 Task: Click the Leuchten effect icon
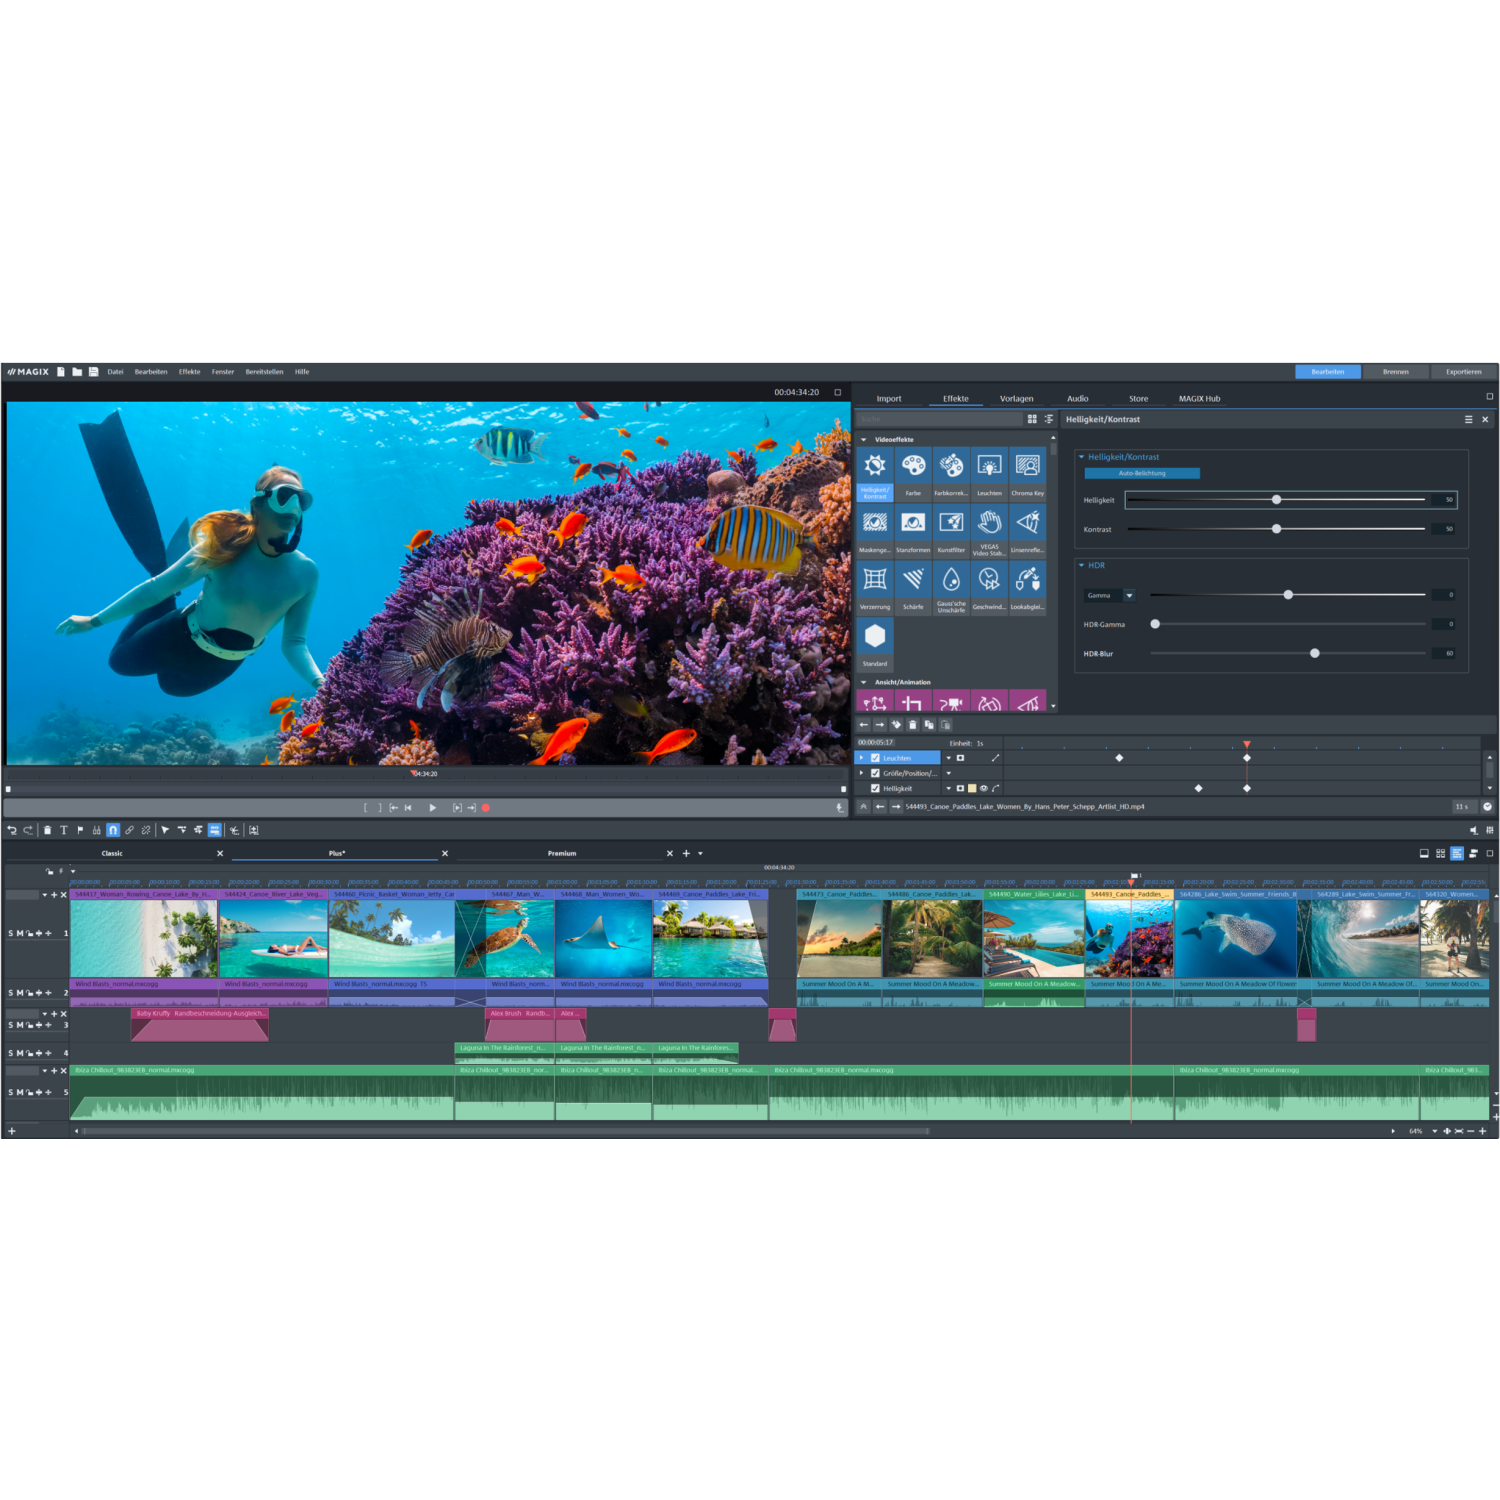click(x=989, y=467)
